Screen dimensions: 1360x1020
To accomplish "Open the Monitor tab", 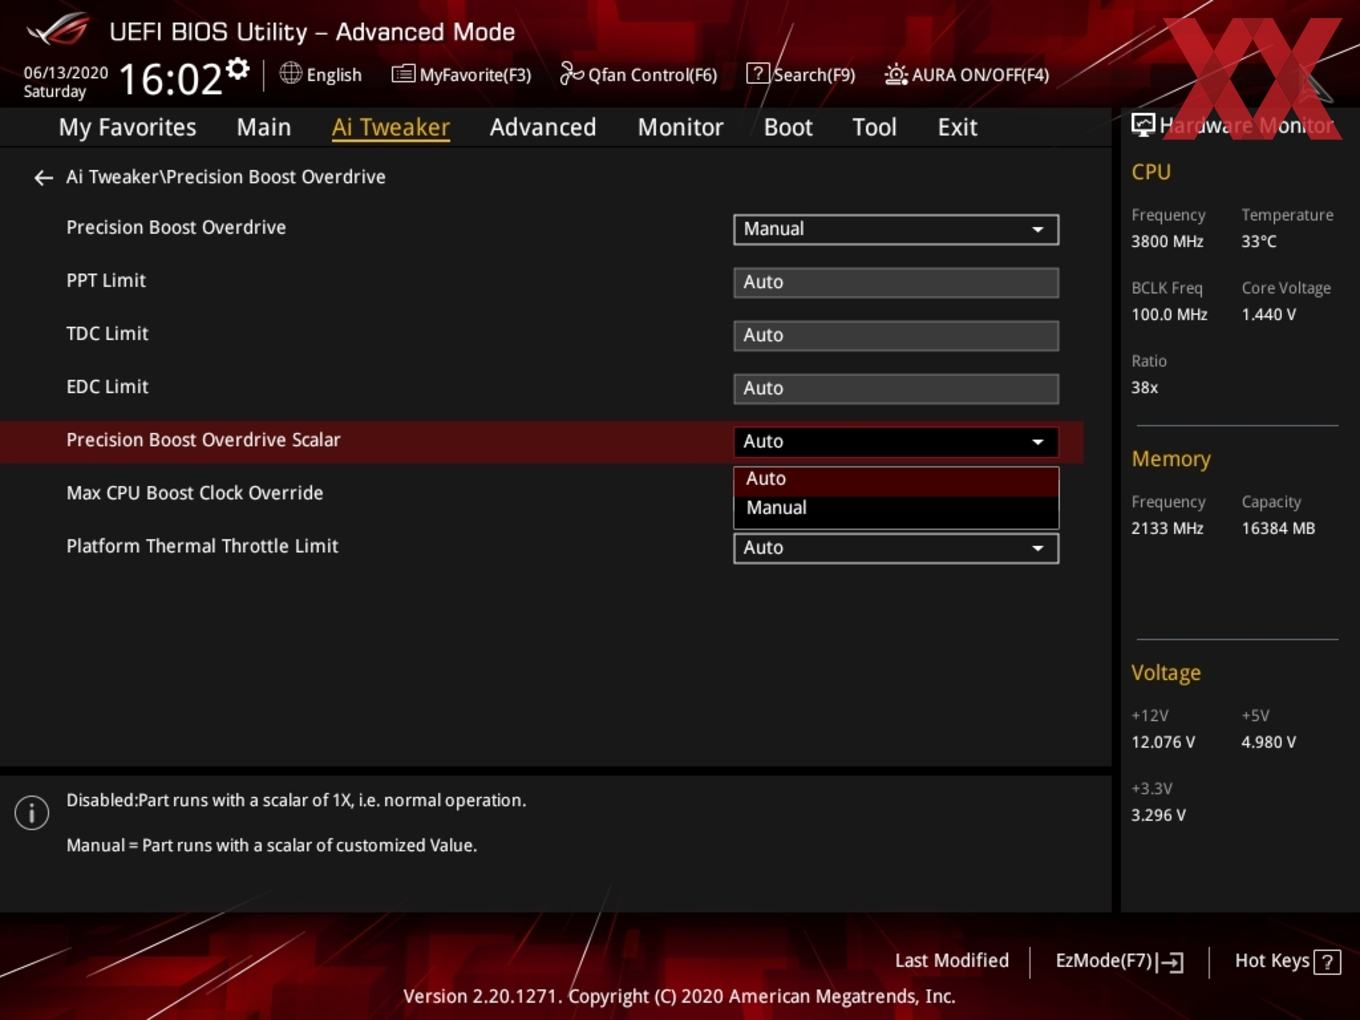I will (x=680, y=127).
